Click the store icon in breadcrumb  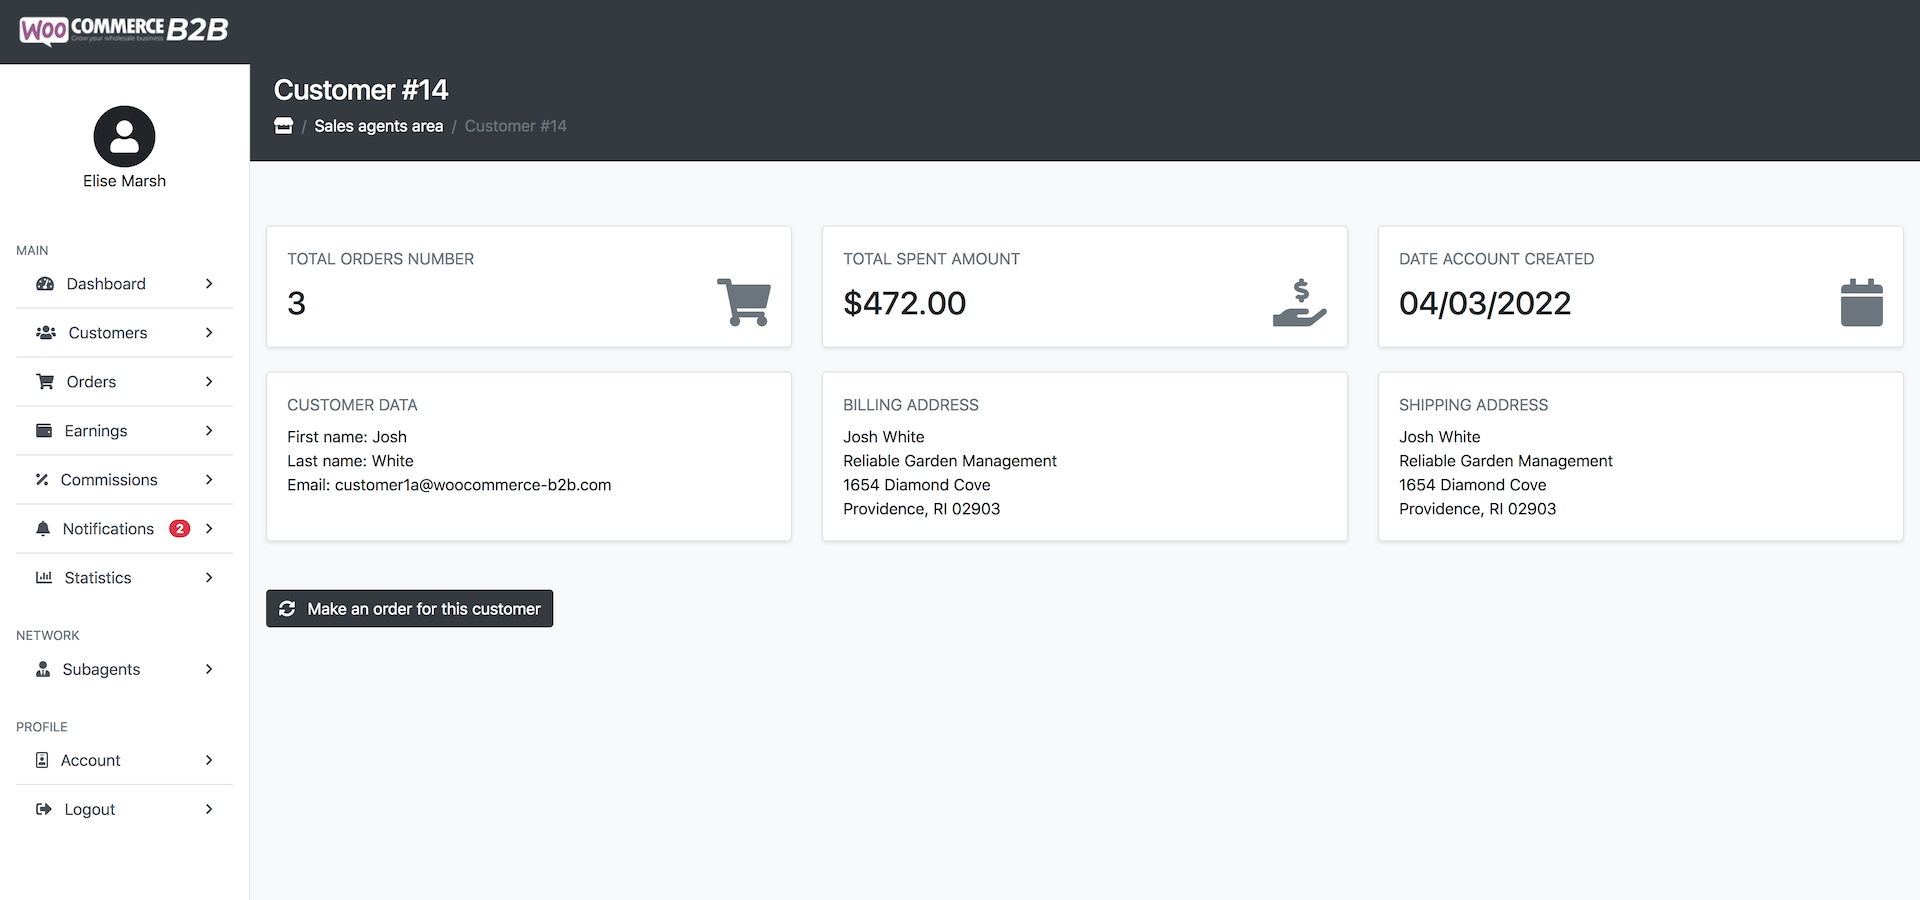click(284, 126)
